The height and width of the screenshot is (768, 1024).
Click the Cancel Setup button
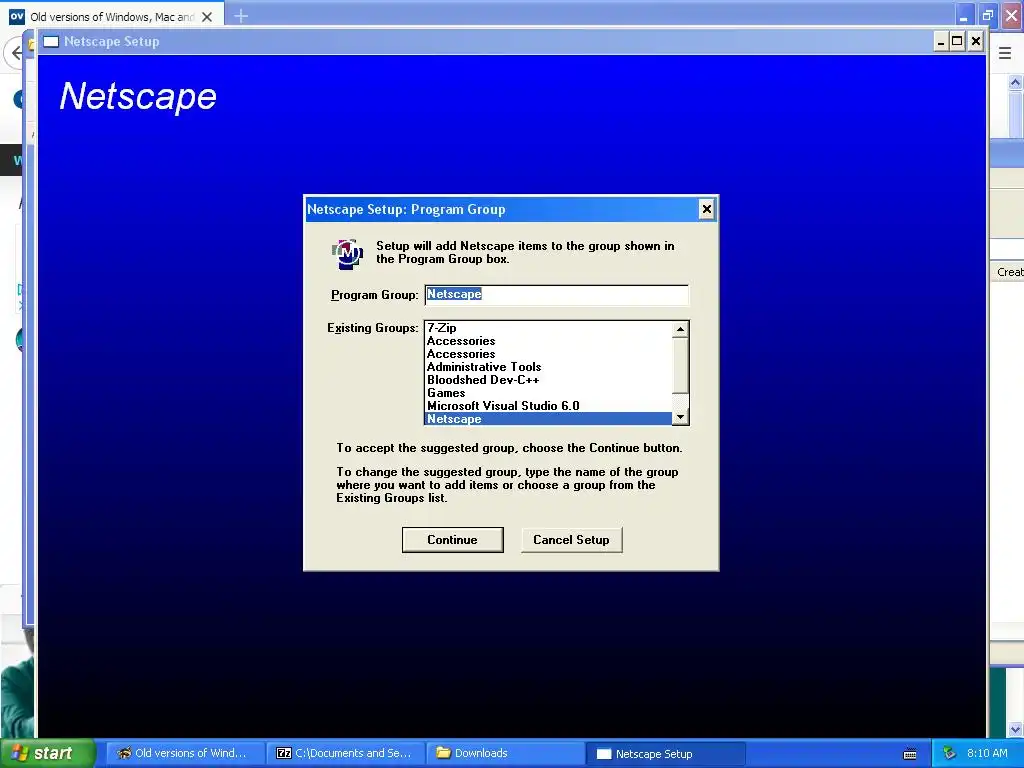(x=571, y=539)
